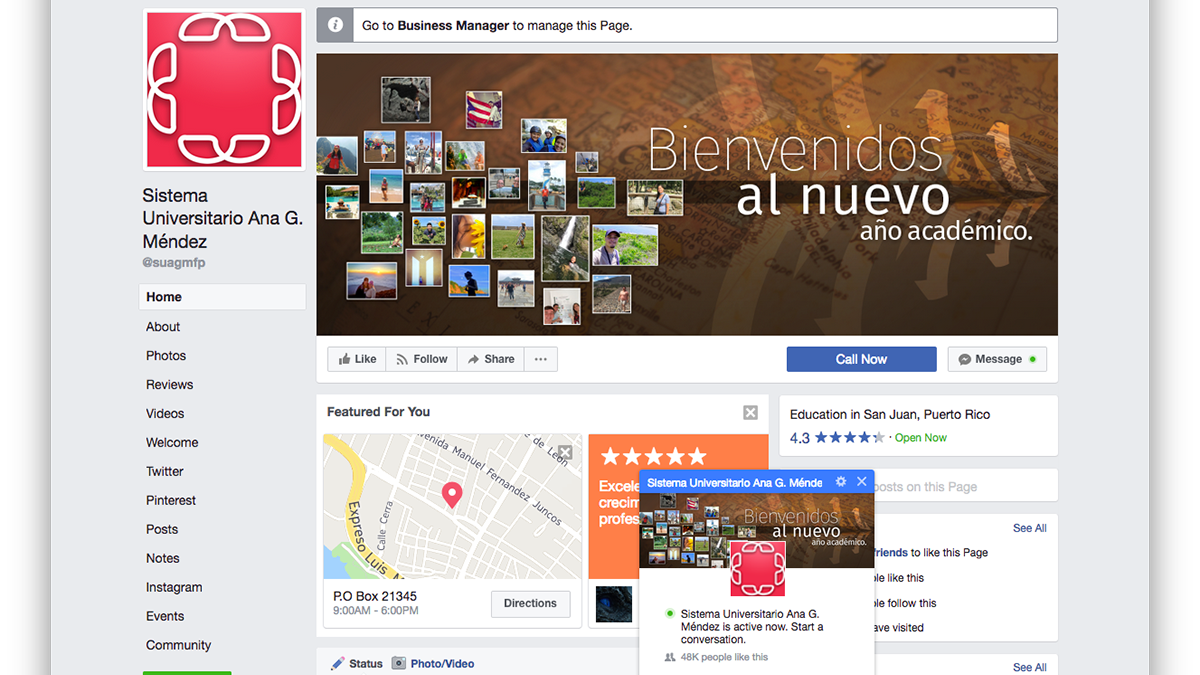This screenshot has width=1200, height=675.
Task: Dismiss the map card with its X
Action: pos(565,452)
